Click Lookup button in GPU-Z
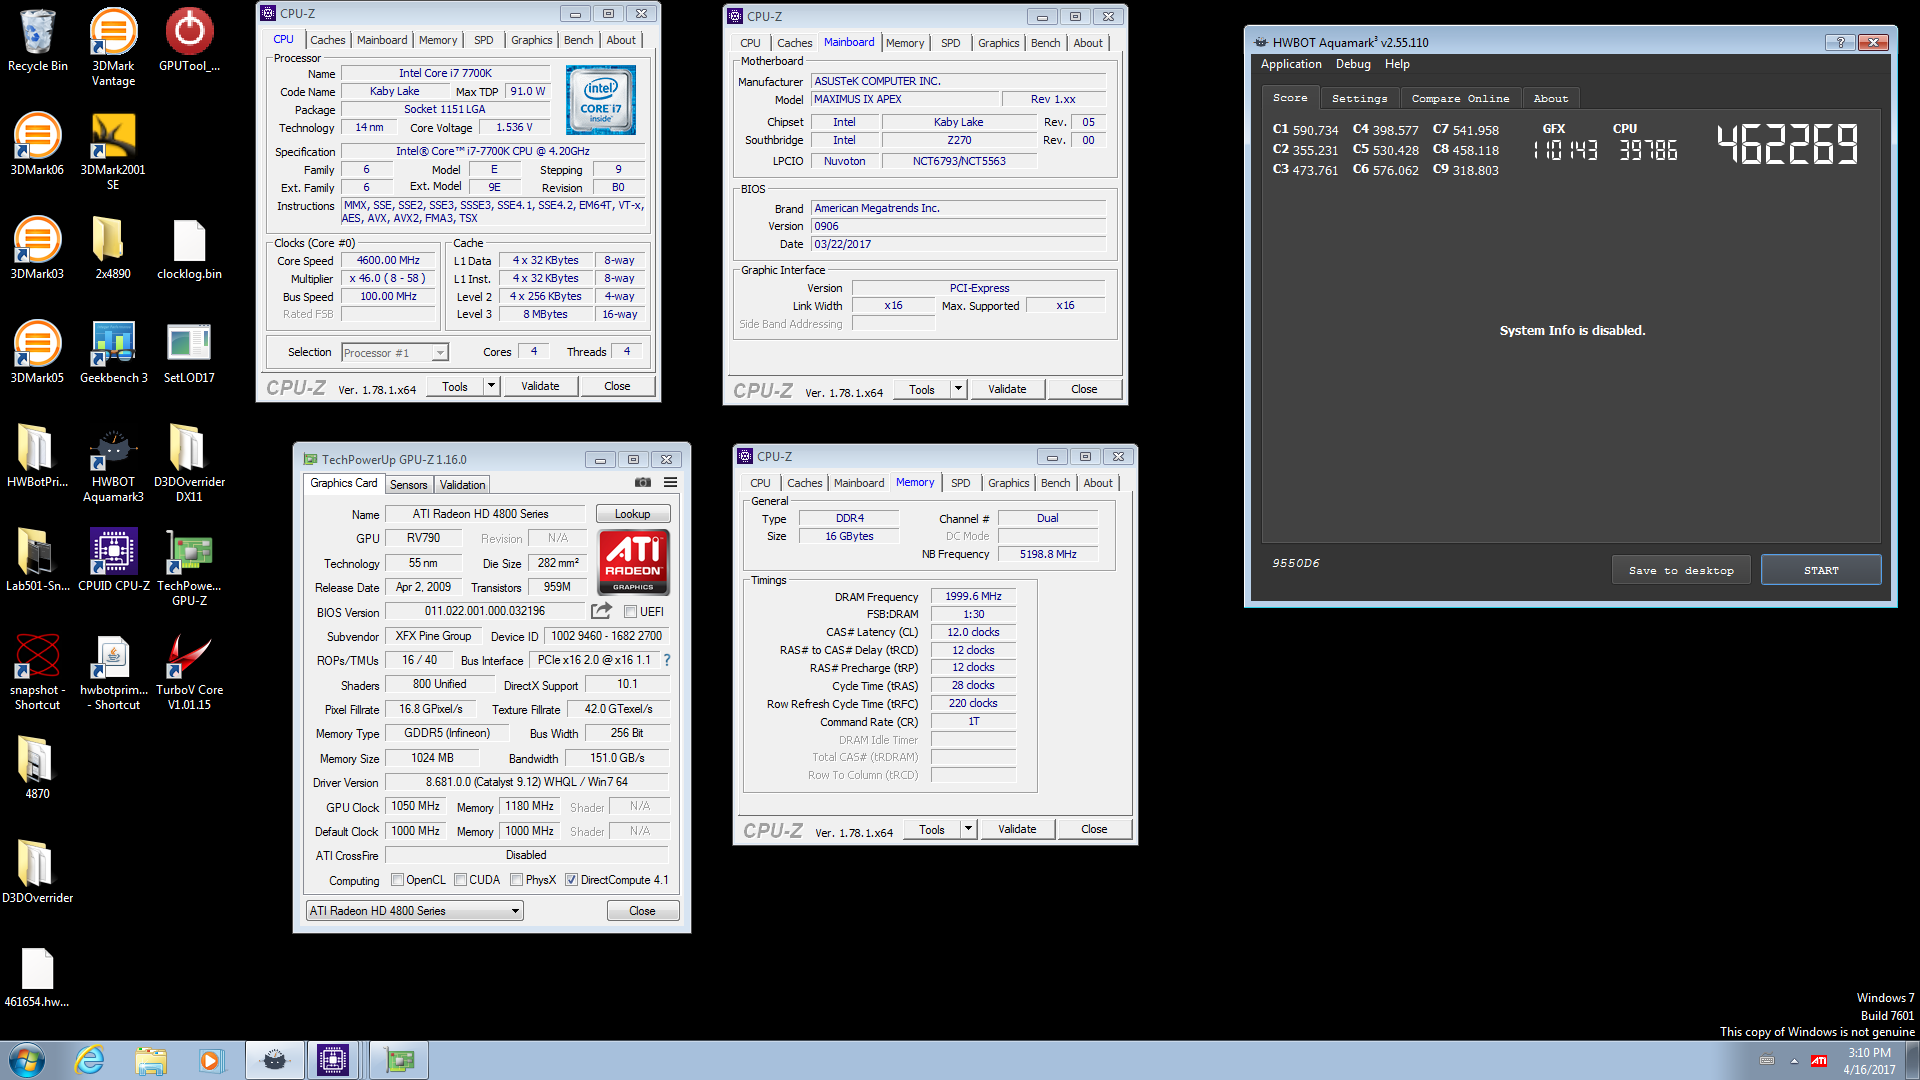 click(x=633, y=514)
